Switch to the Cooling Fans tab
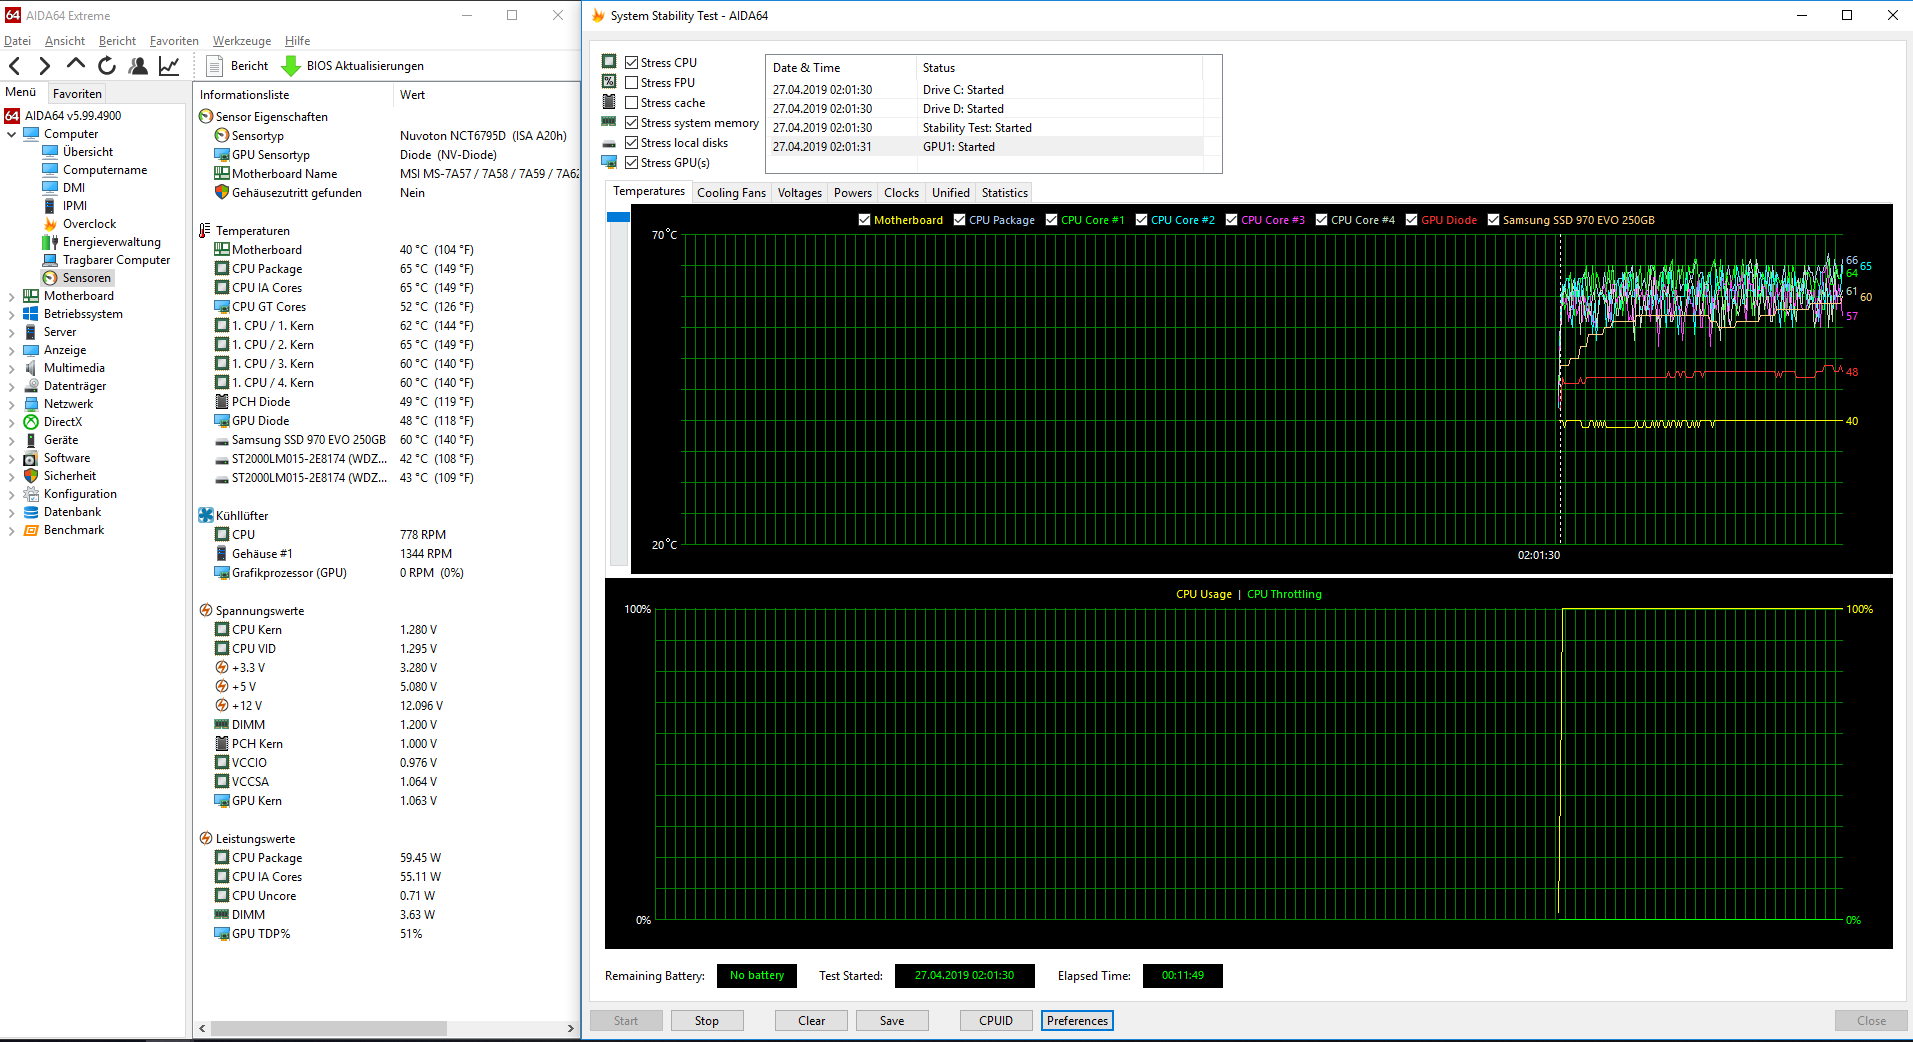The width and height of the screenshot is (1913, 1042). [x=731, y=193]
